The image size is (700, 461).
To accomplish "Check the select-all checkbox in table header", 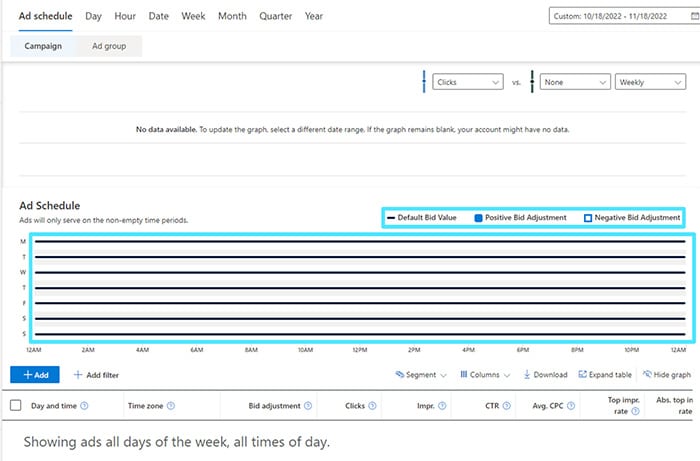I will tap(15, 406).
